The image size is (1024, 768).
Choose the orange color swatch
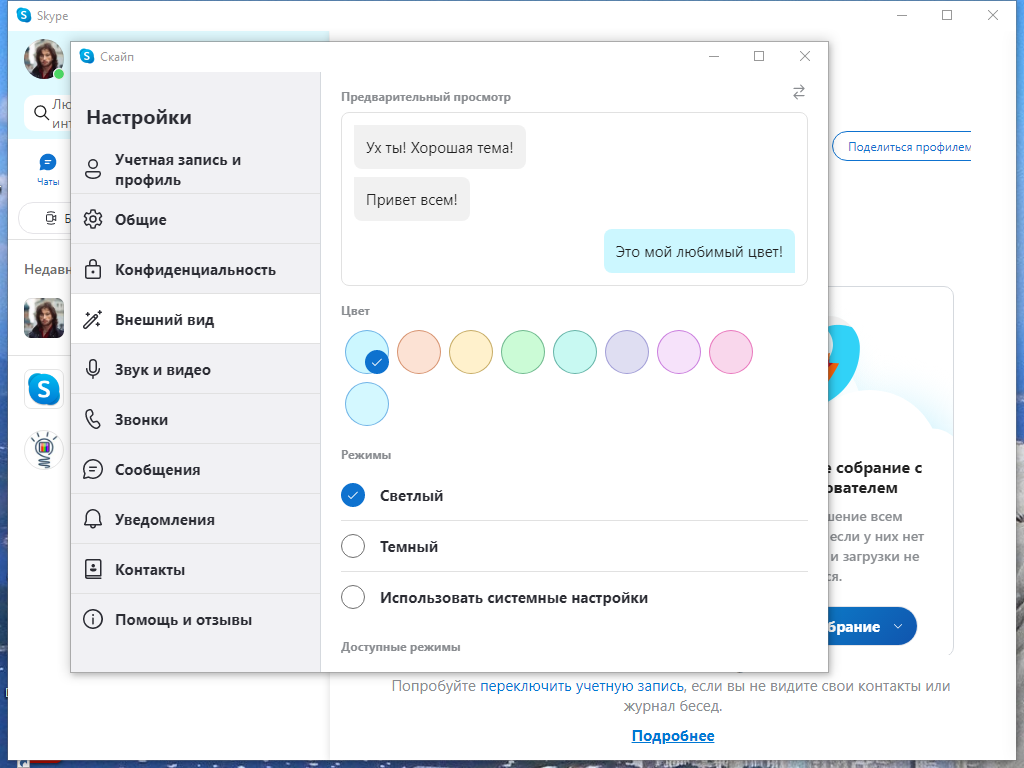tap(419, 352)
